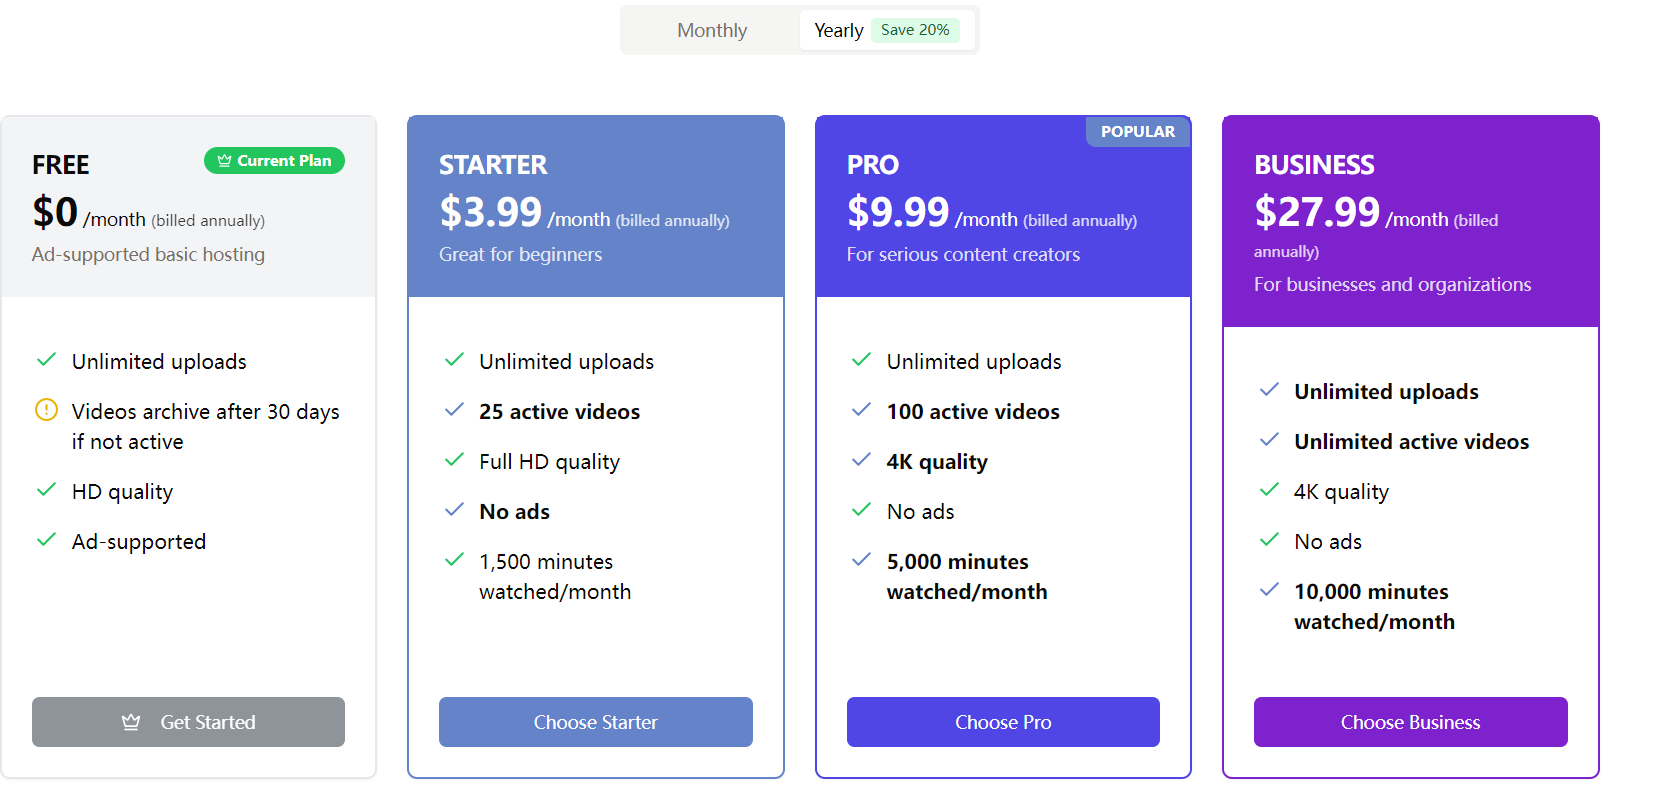Click the BUSINESS plan heading
This screenshot has width=1663, height=802.
(1314, 165)
